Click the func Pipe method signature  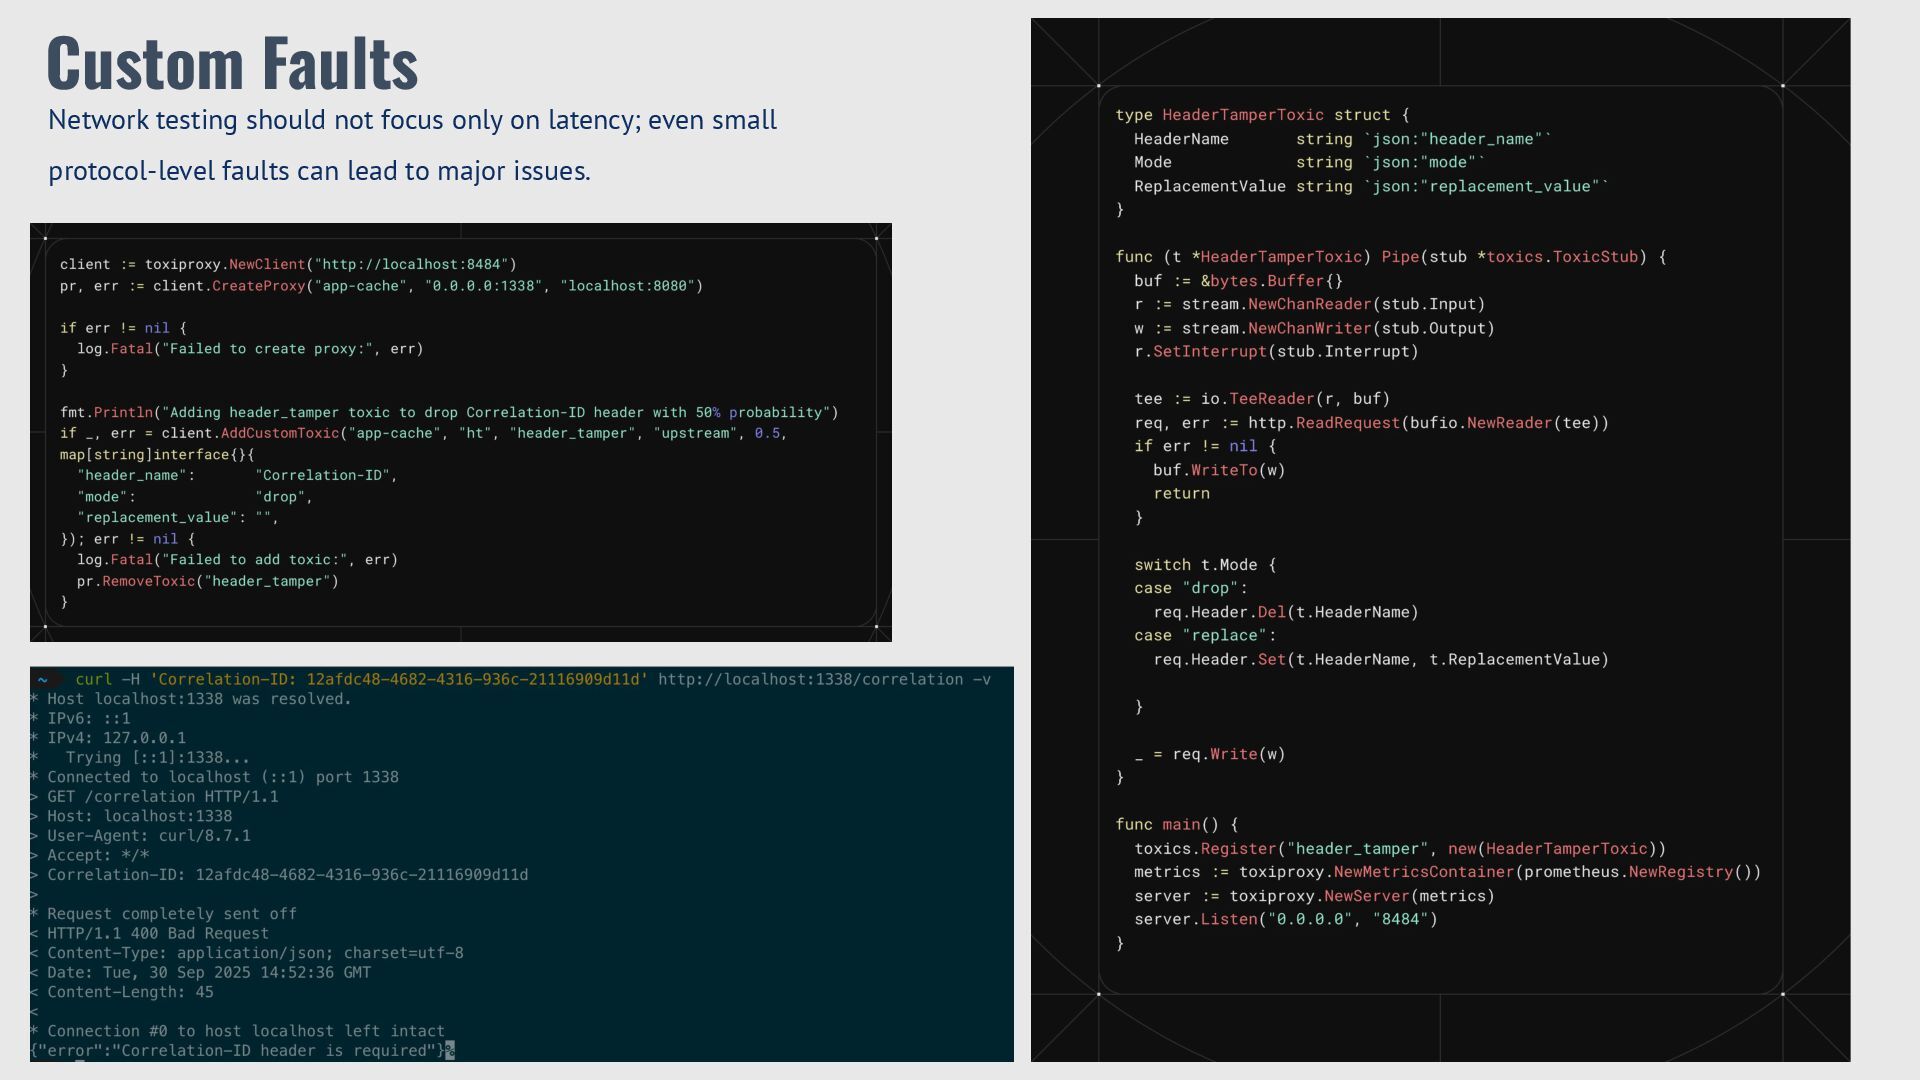pyautogui.click(x=1390, y=257)
